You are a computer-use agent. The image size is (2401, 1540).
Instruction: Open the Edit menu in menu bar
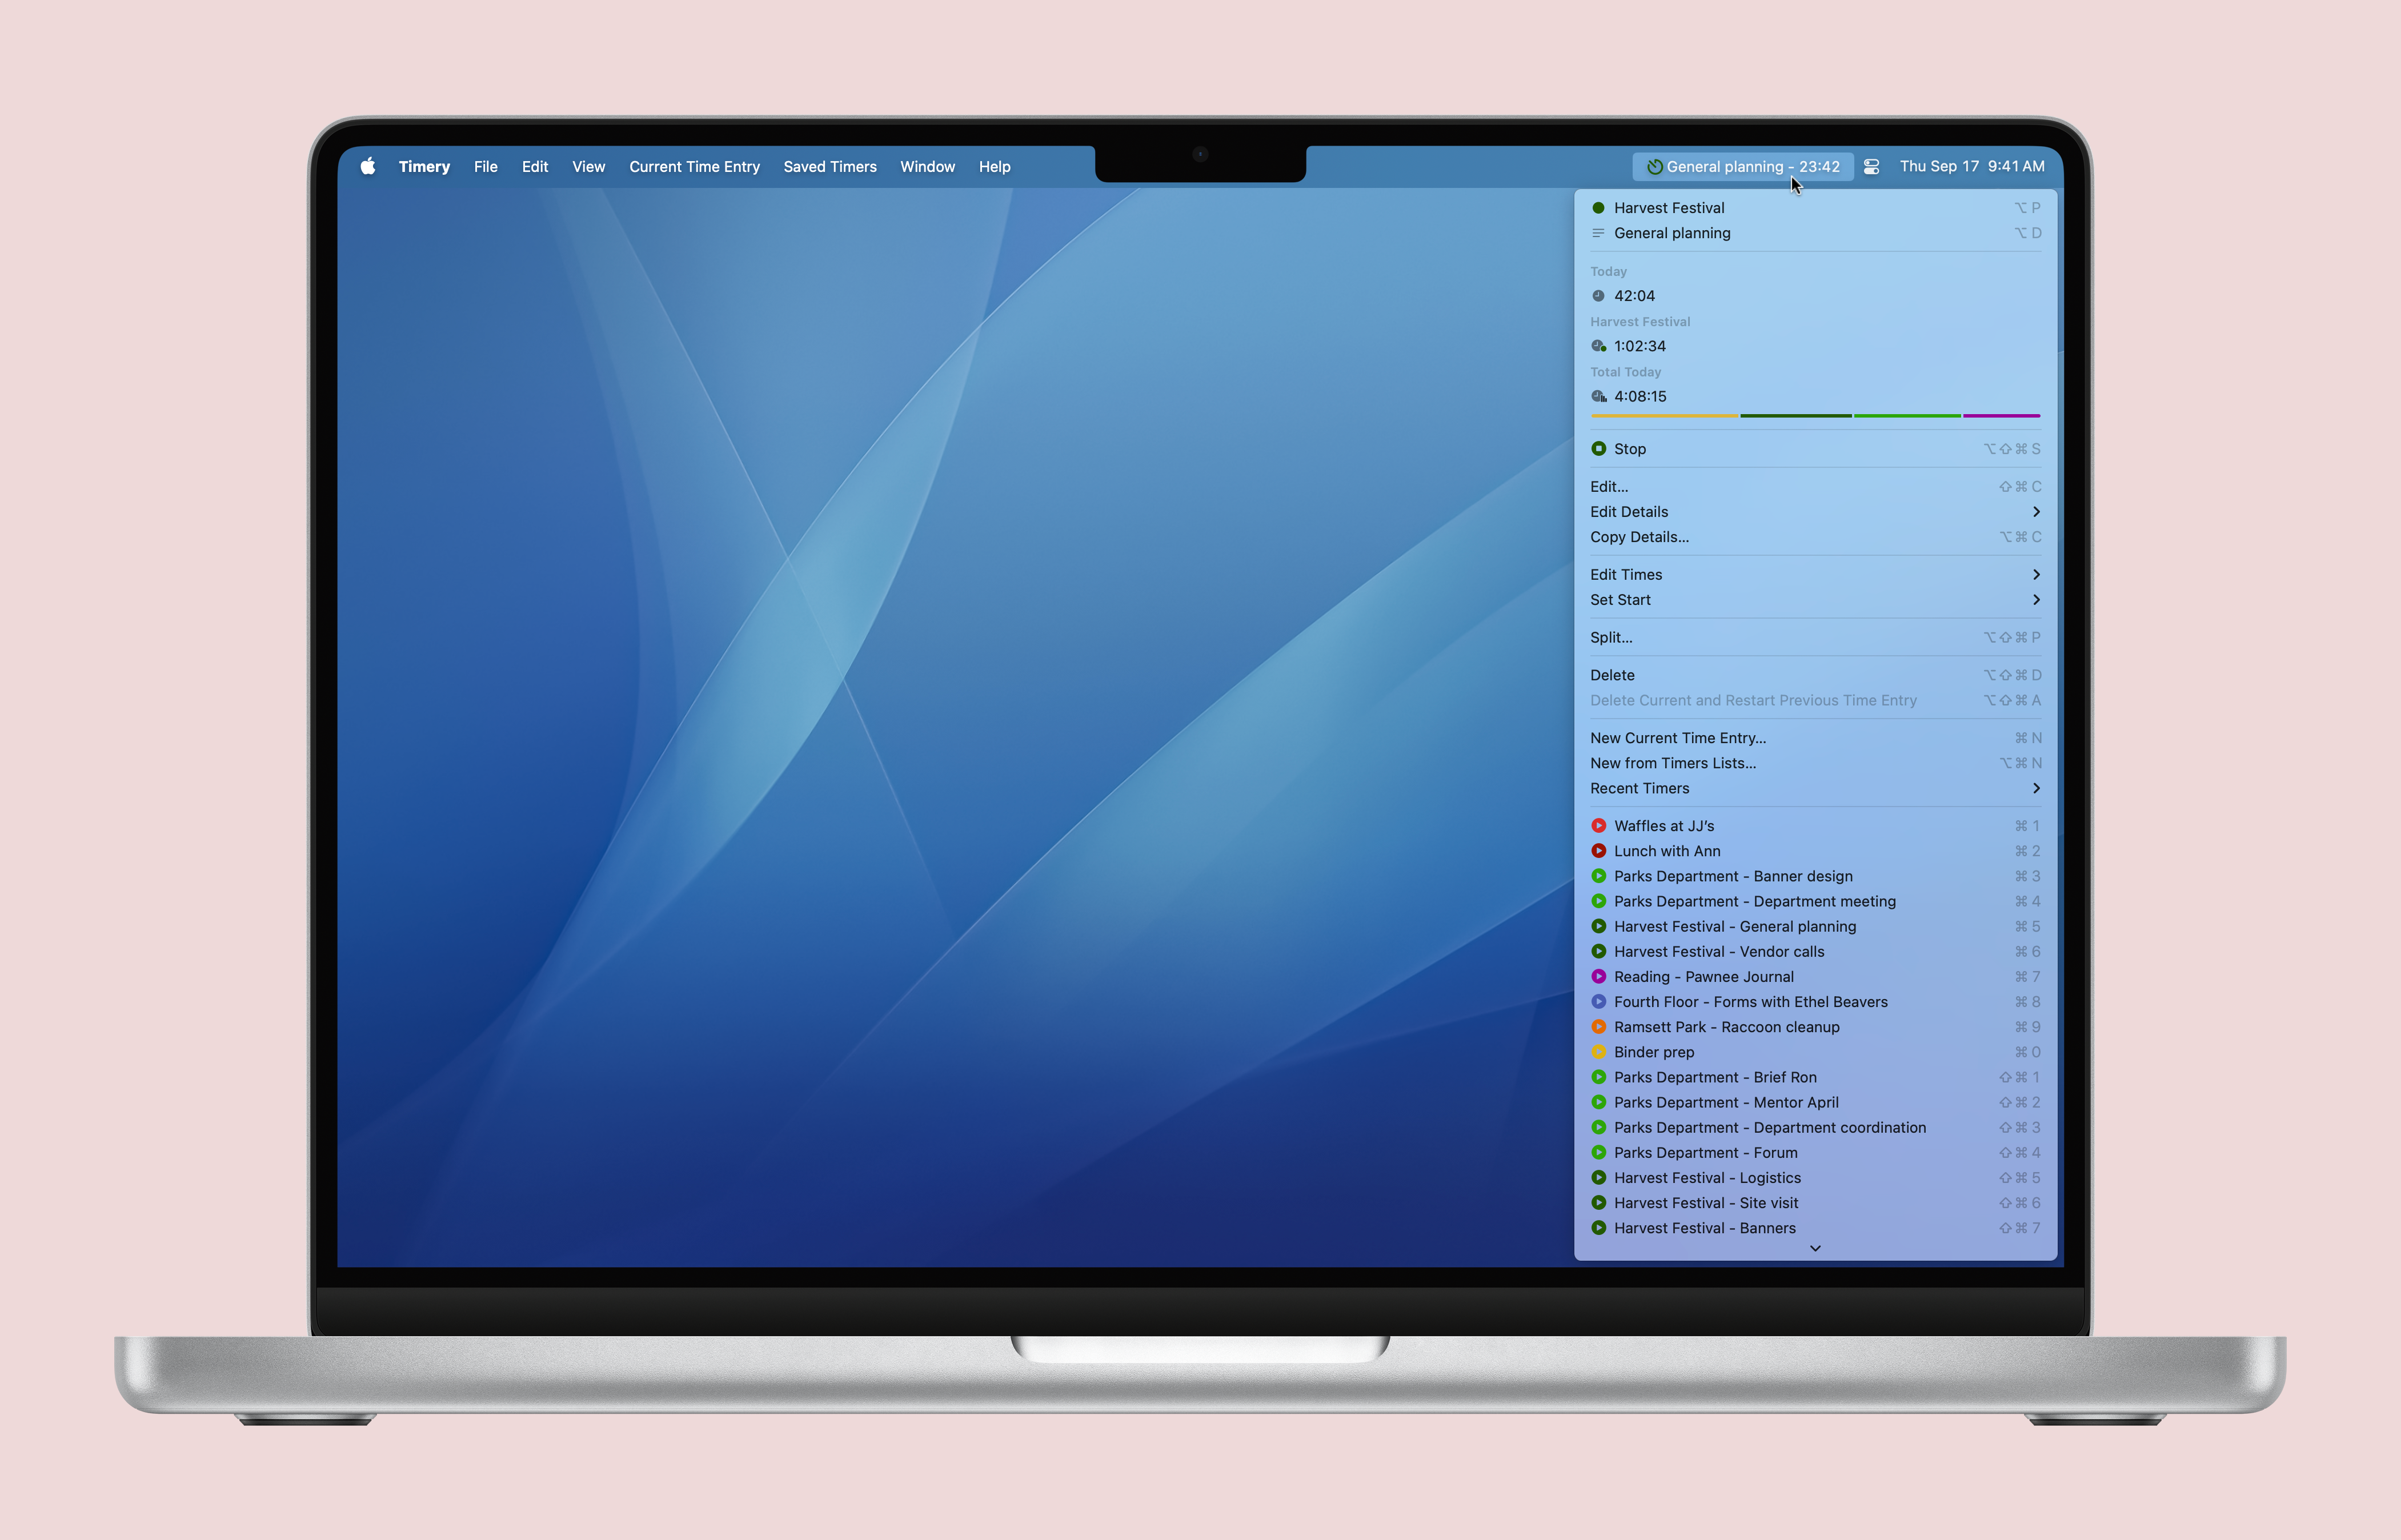click(535, 167)
